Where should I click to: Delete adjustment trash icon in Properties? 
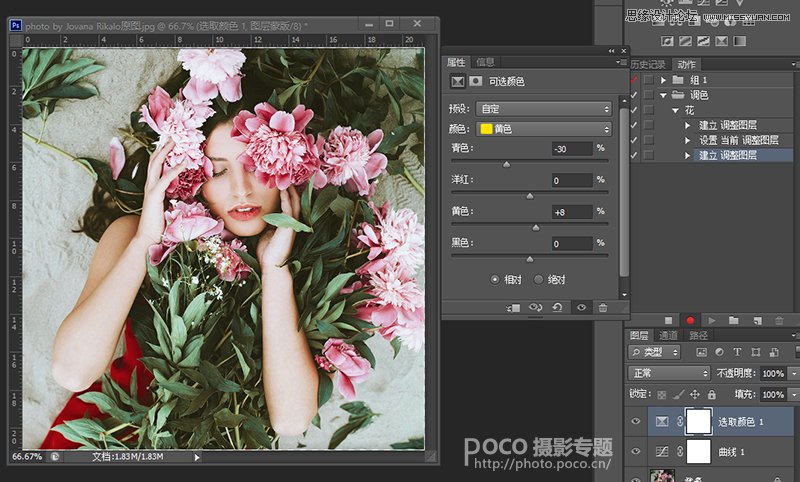603,308
